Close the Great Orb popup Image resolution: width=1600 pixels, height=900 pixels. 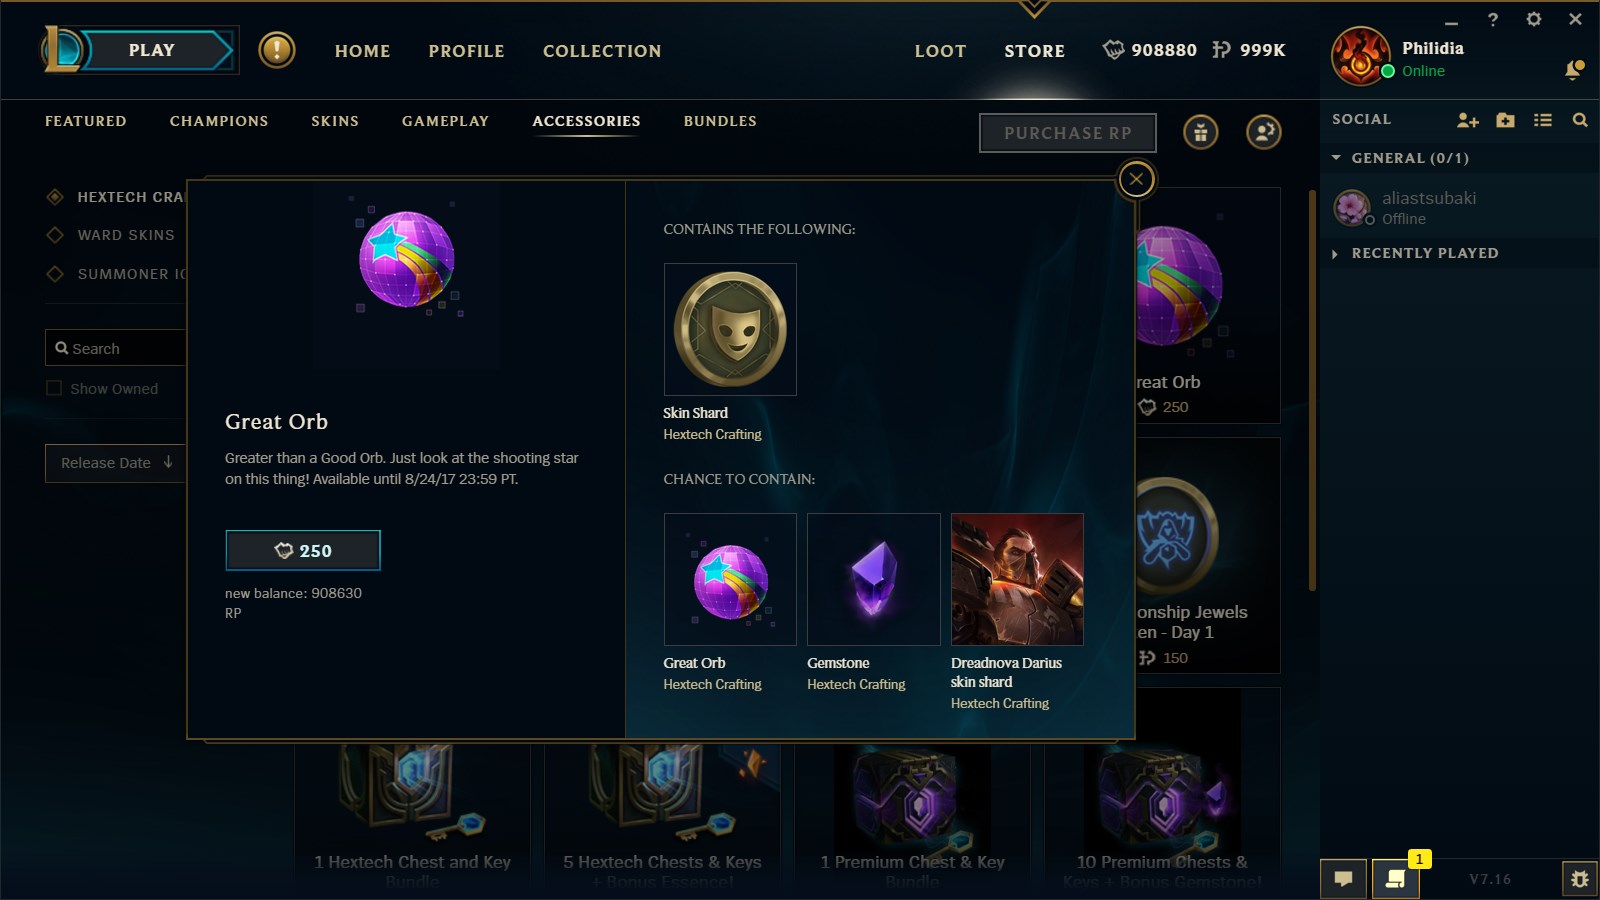pyautogui.click(x=1136, y=180)
